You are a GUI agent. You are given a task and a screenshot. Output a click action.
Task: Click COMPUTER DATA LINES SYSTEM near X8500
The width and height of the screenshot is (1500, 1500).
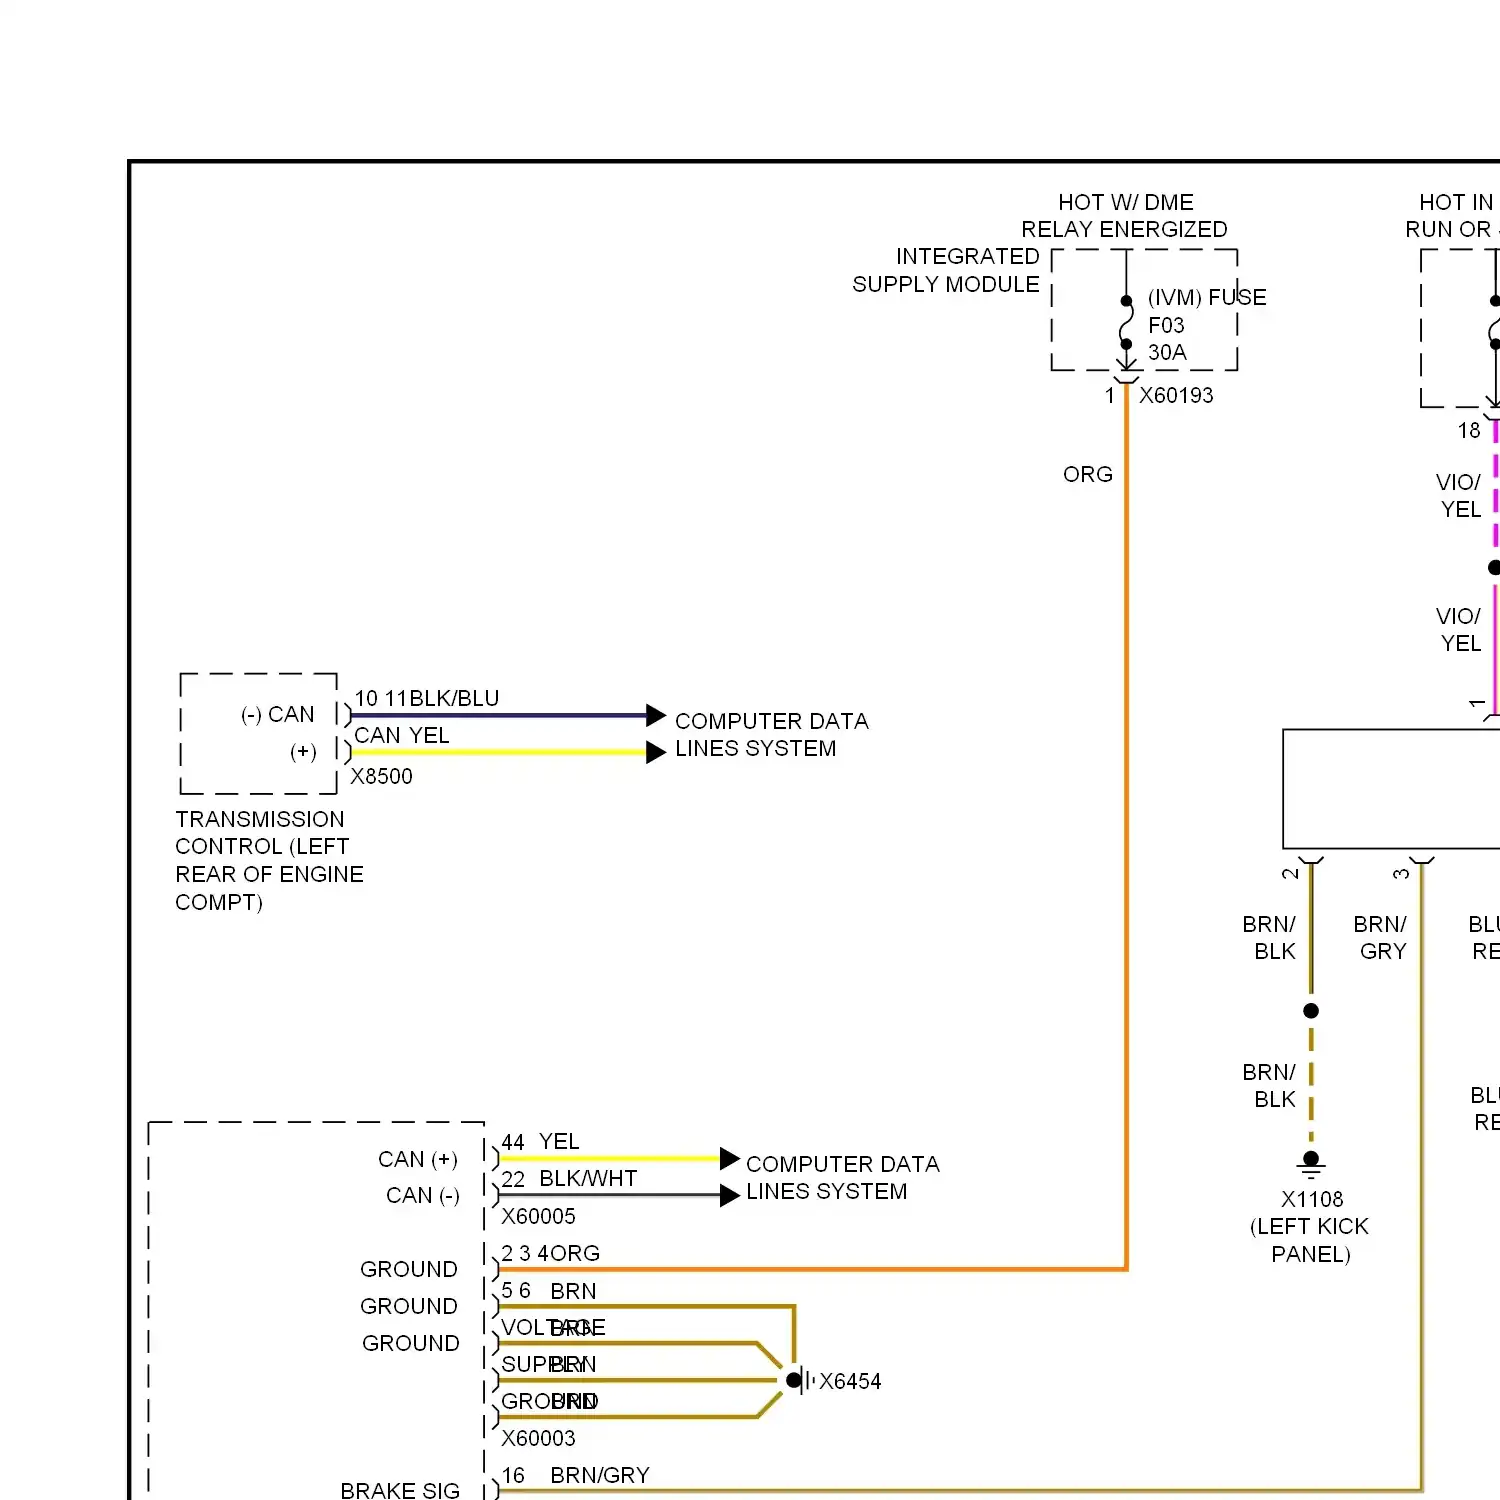772,734
